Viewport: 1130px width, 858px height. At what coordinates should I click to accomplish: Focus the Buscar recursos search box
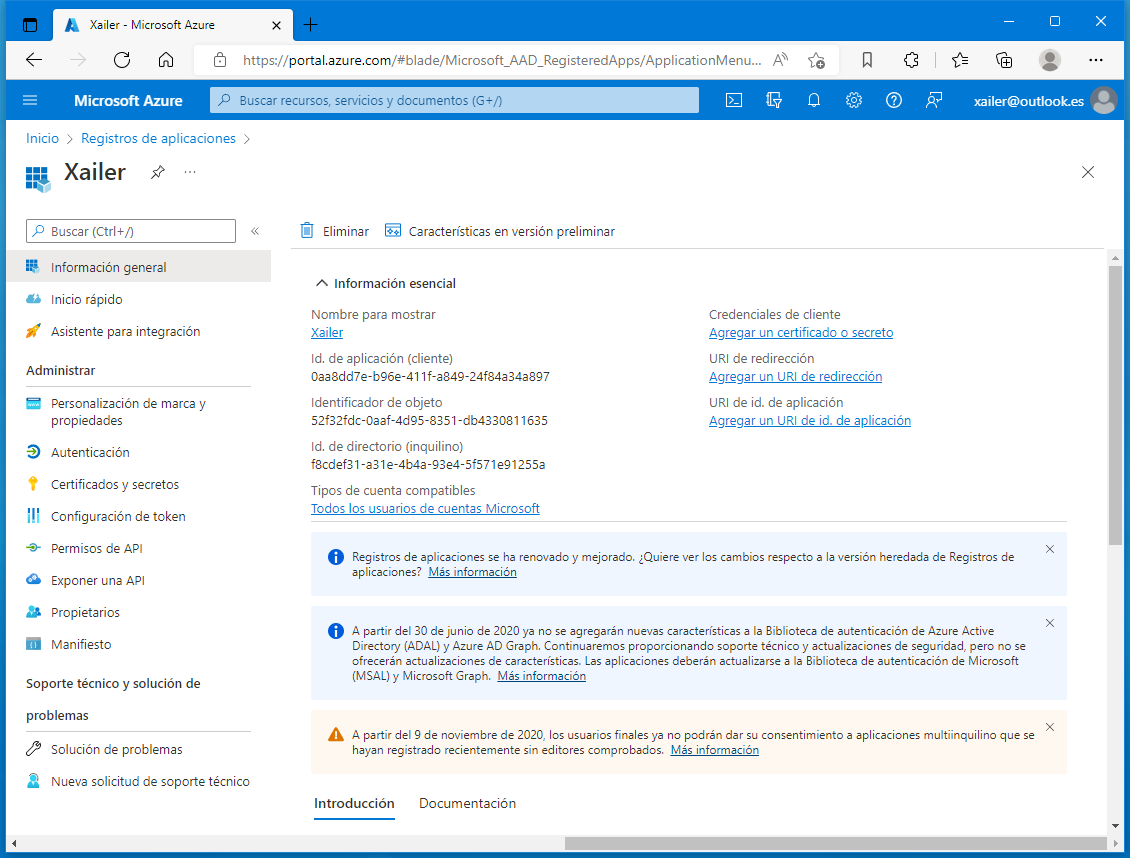454,100
